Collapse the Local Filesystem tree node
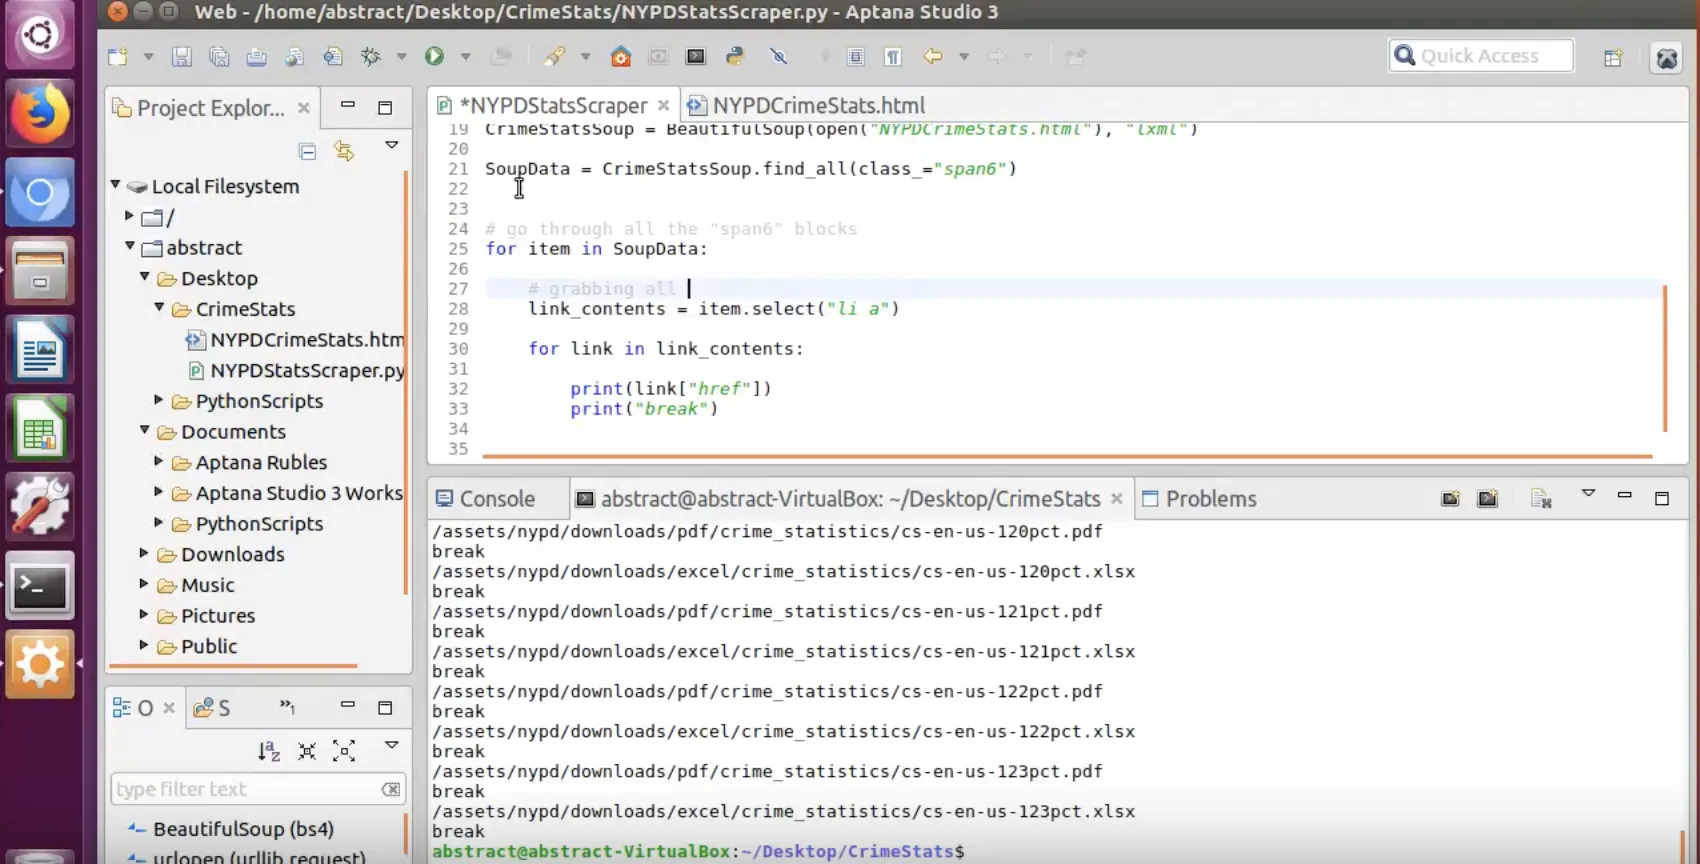The image size is (1700, 864). coord(116,185)
